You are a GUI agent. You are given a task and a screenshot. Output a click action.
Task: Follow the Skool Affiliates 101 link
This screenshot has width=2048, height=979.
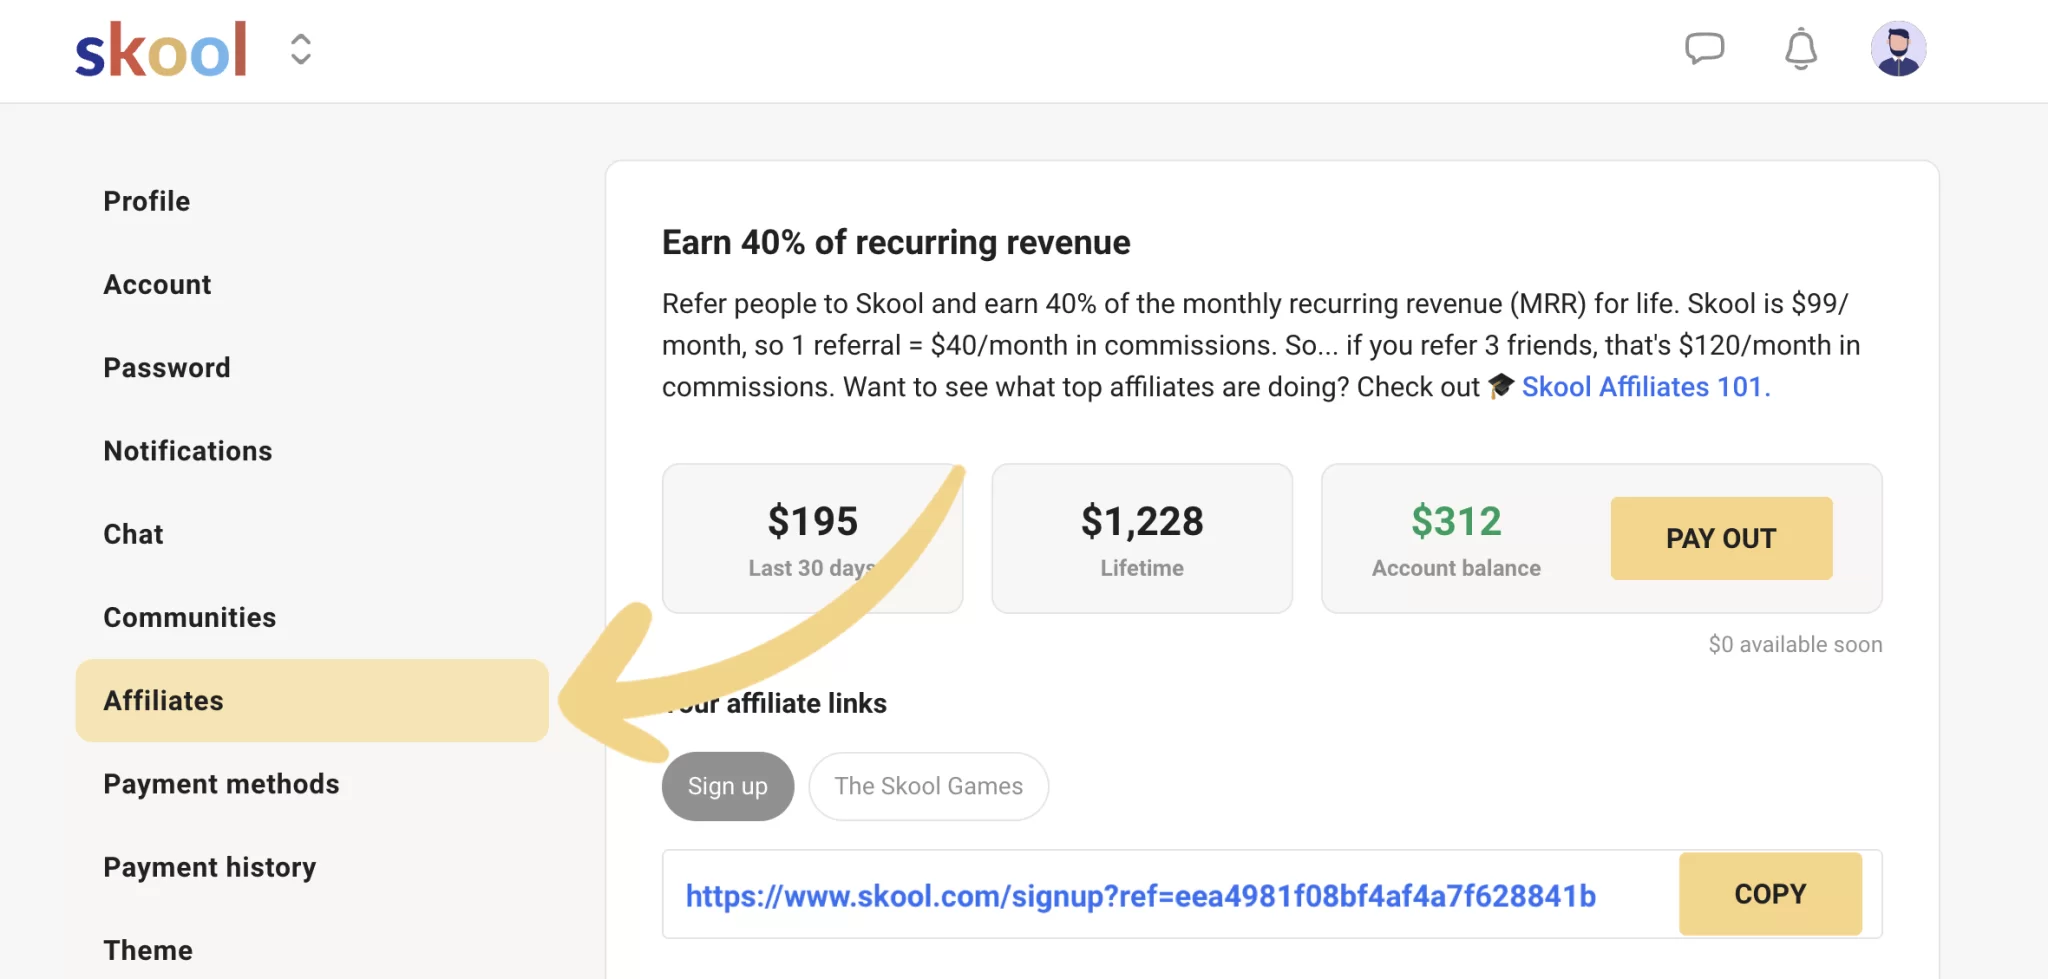[1645, 387]
